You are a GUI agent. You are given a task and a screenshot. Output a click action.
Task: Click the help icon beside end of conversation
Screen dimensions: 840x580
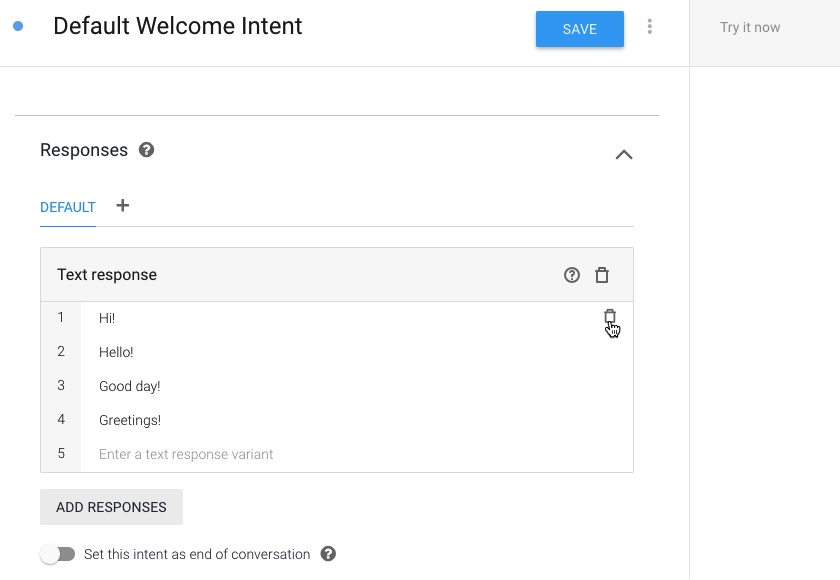tap(328, 554)
